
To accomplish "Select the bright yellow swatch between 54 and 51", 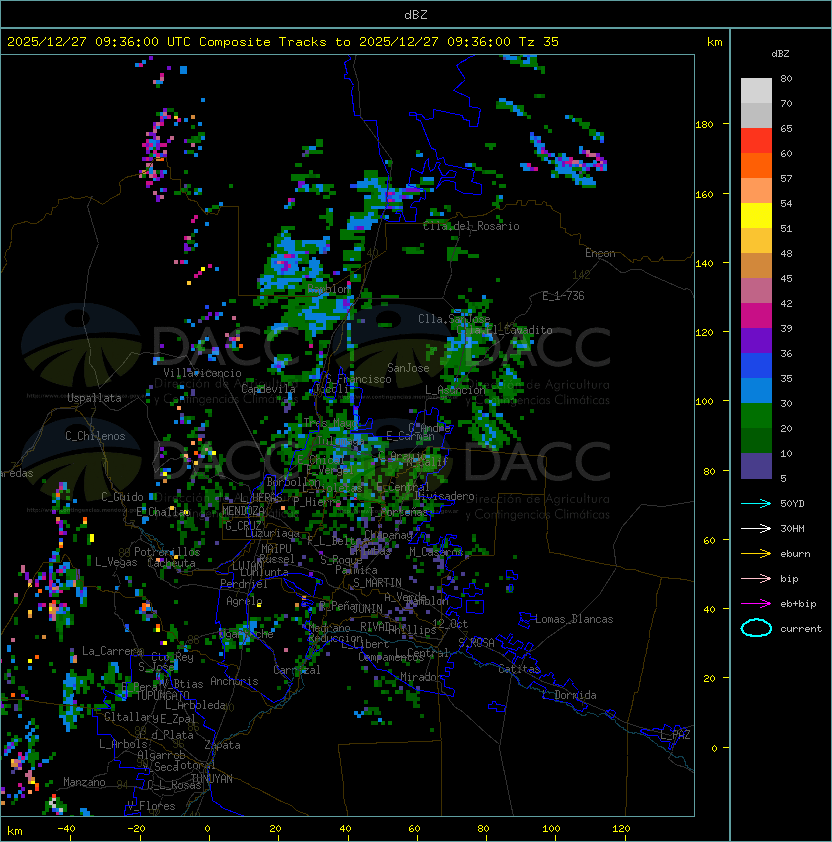I will point(756,216).
